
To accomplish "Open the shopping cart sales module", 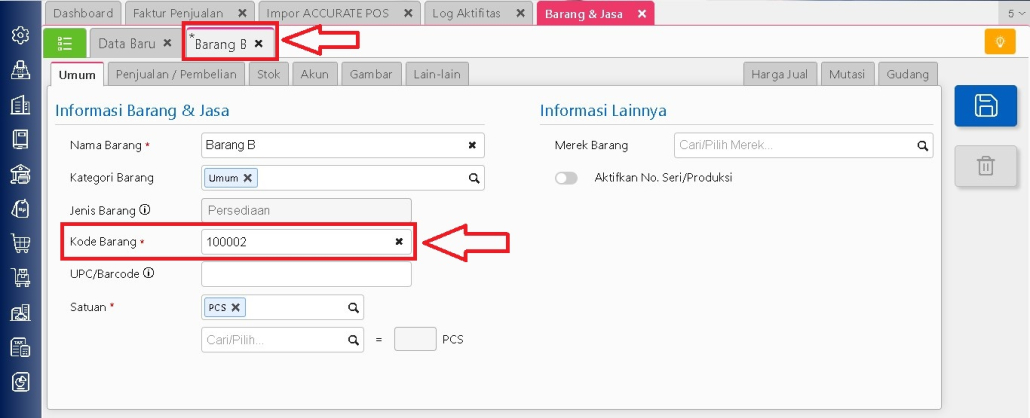I will [x=19, y=242].
